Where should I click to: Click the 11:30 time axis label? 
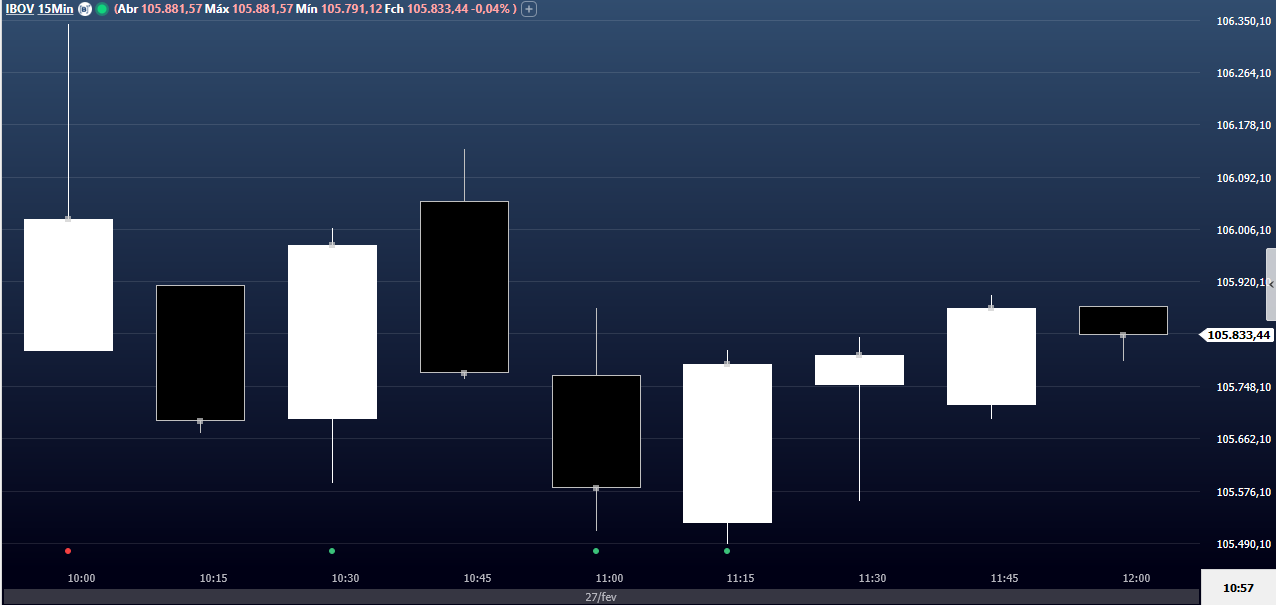872,579
